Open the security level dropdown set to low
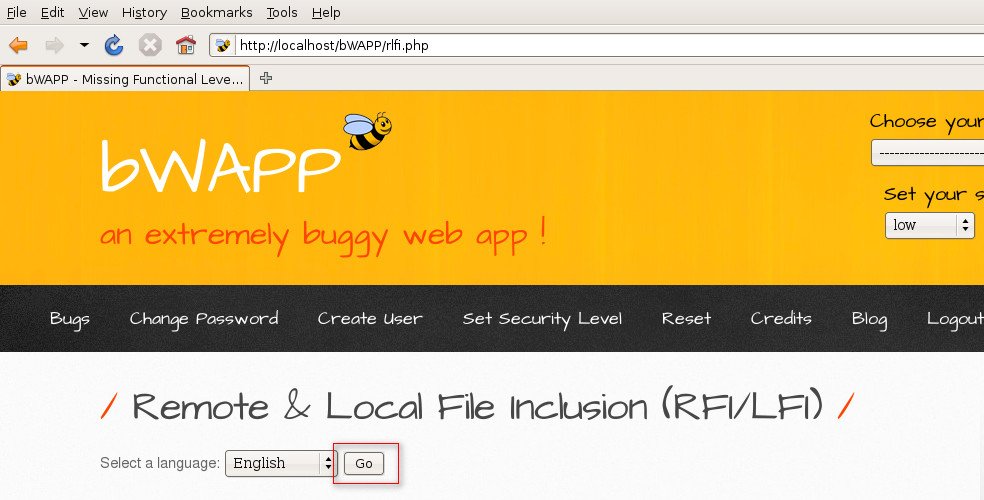Image resolution: width=984 pixels, height=500 pixels. (x=929, y=225)
